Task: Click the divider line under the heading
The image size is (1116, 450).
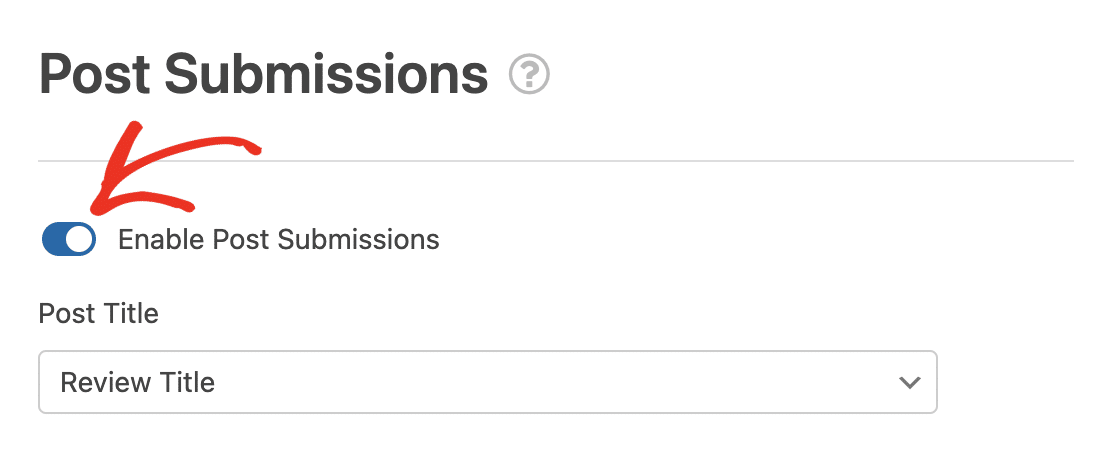Action: pyautogui.click(x=556, y=161)
